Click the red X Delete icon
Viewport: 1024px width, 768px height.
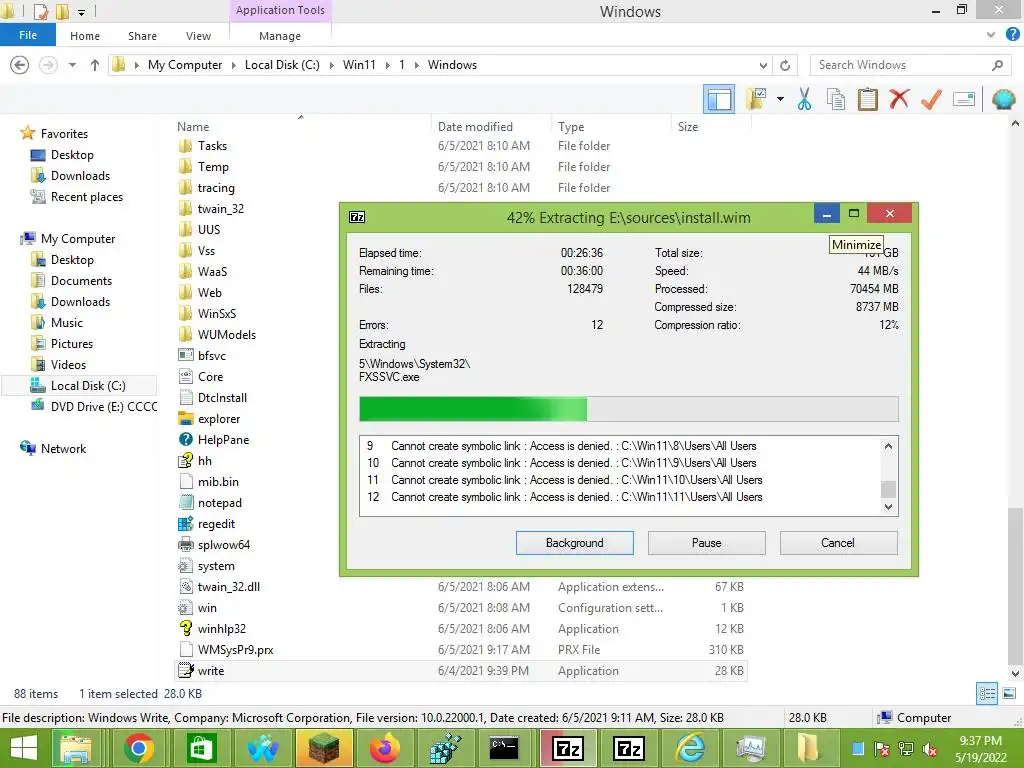coord(899,99)
